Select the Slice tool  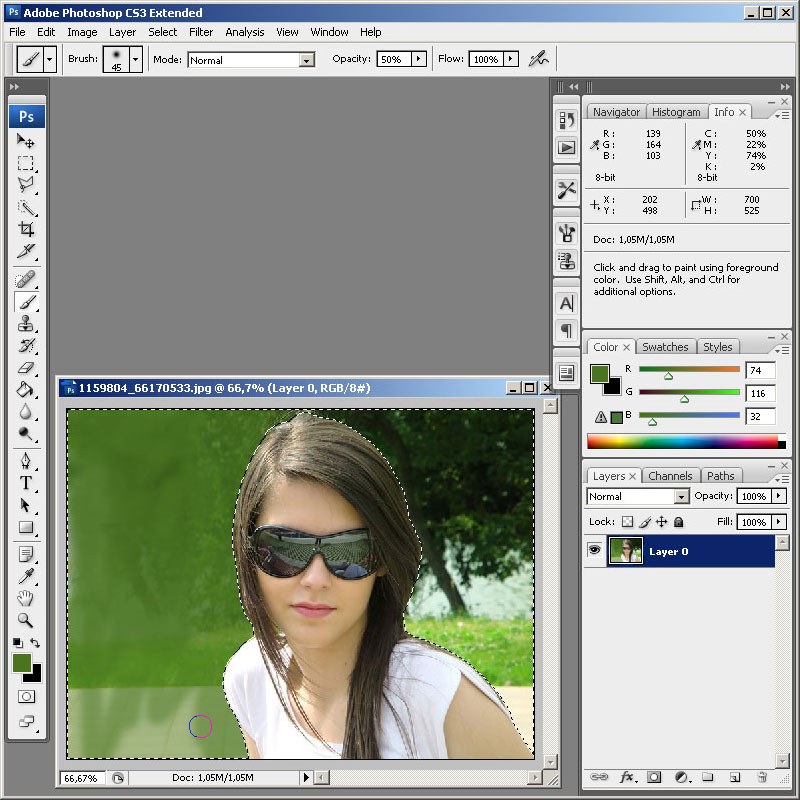click(26, 251)
